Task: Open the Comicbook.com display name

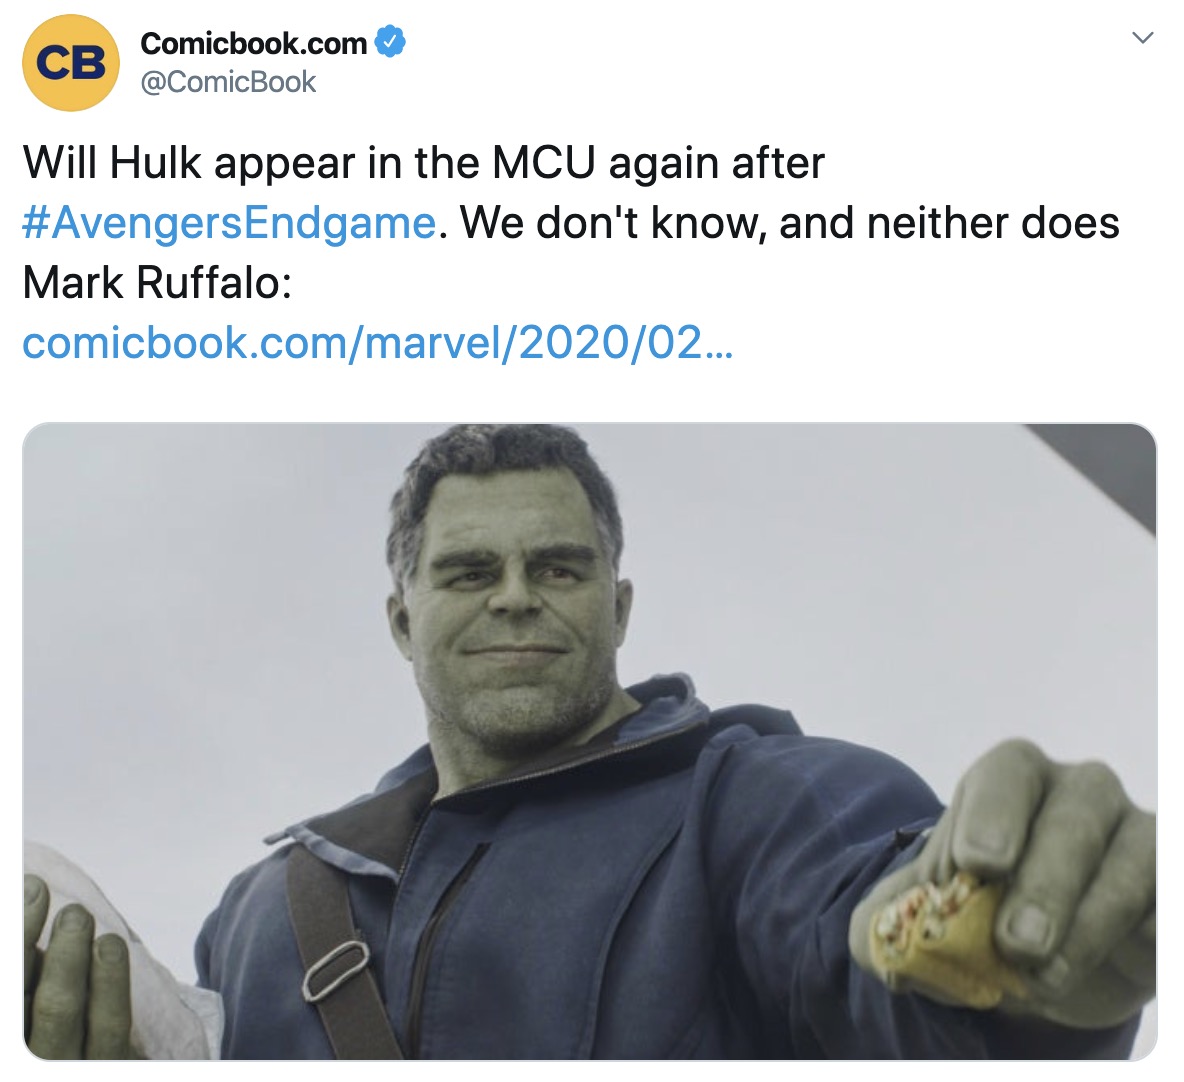Action: [254, 44]
